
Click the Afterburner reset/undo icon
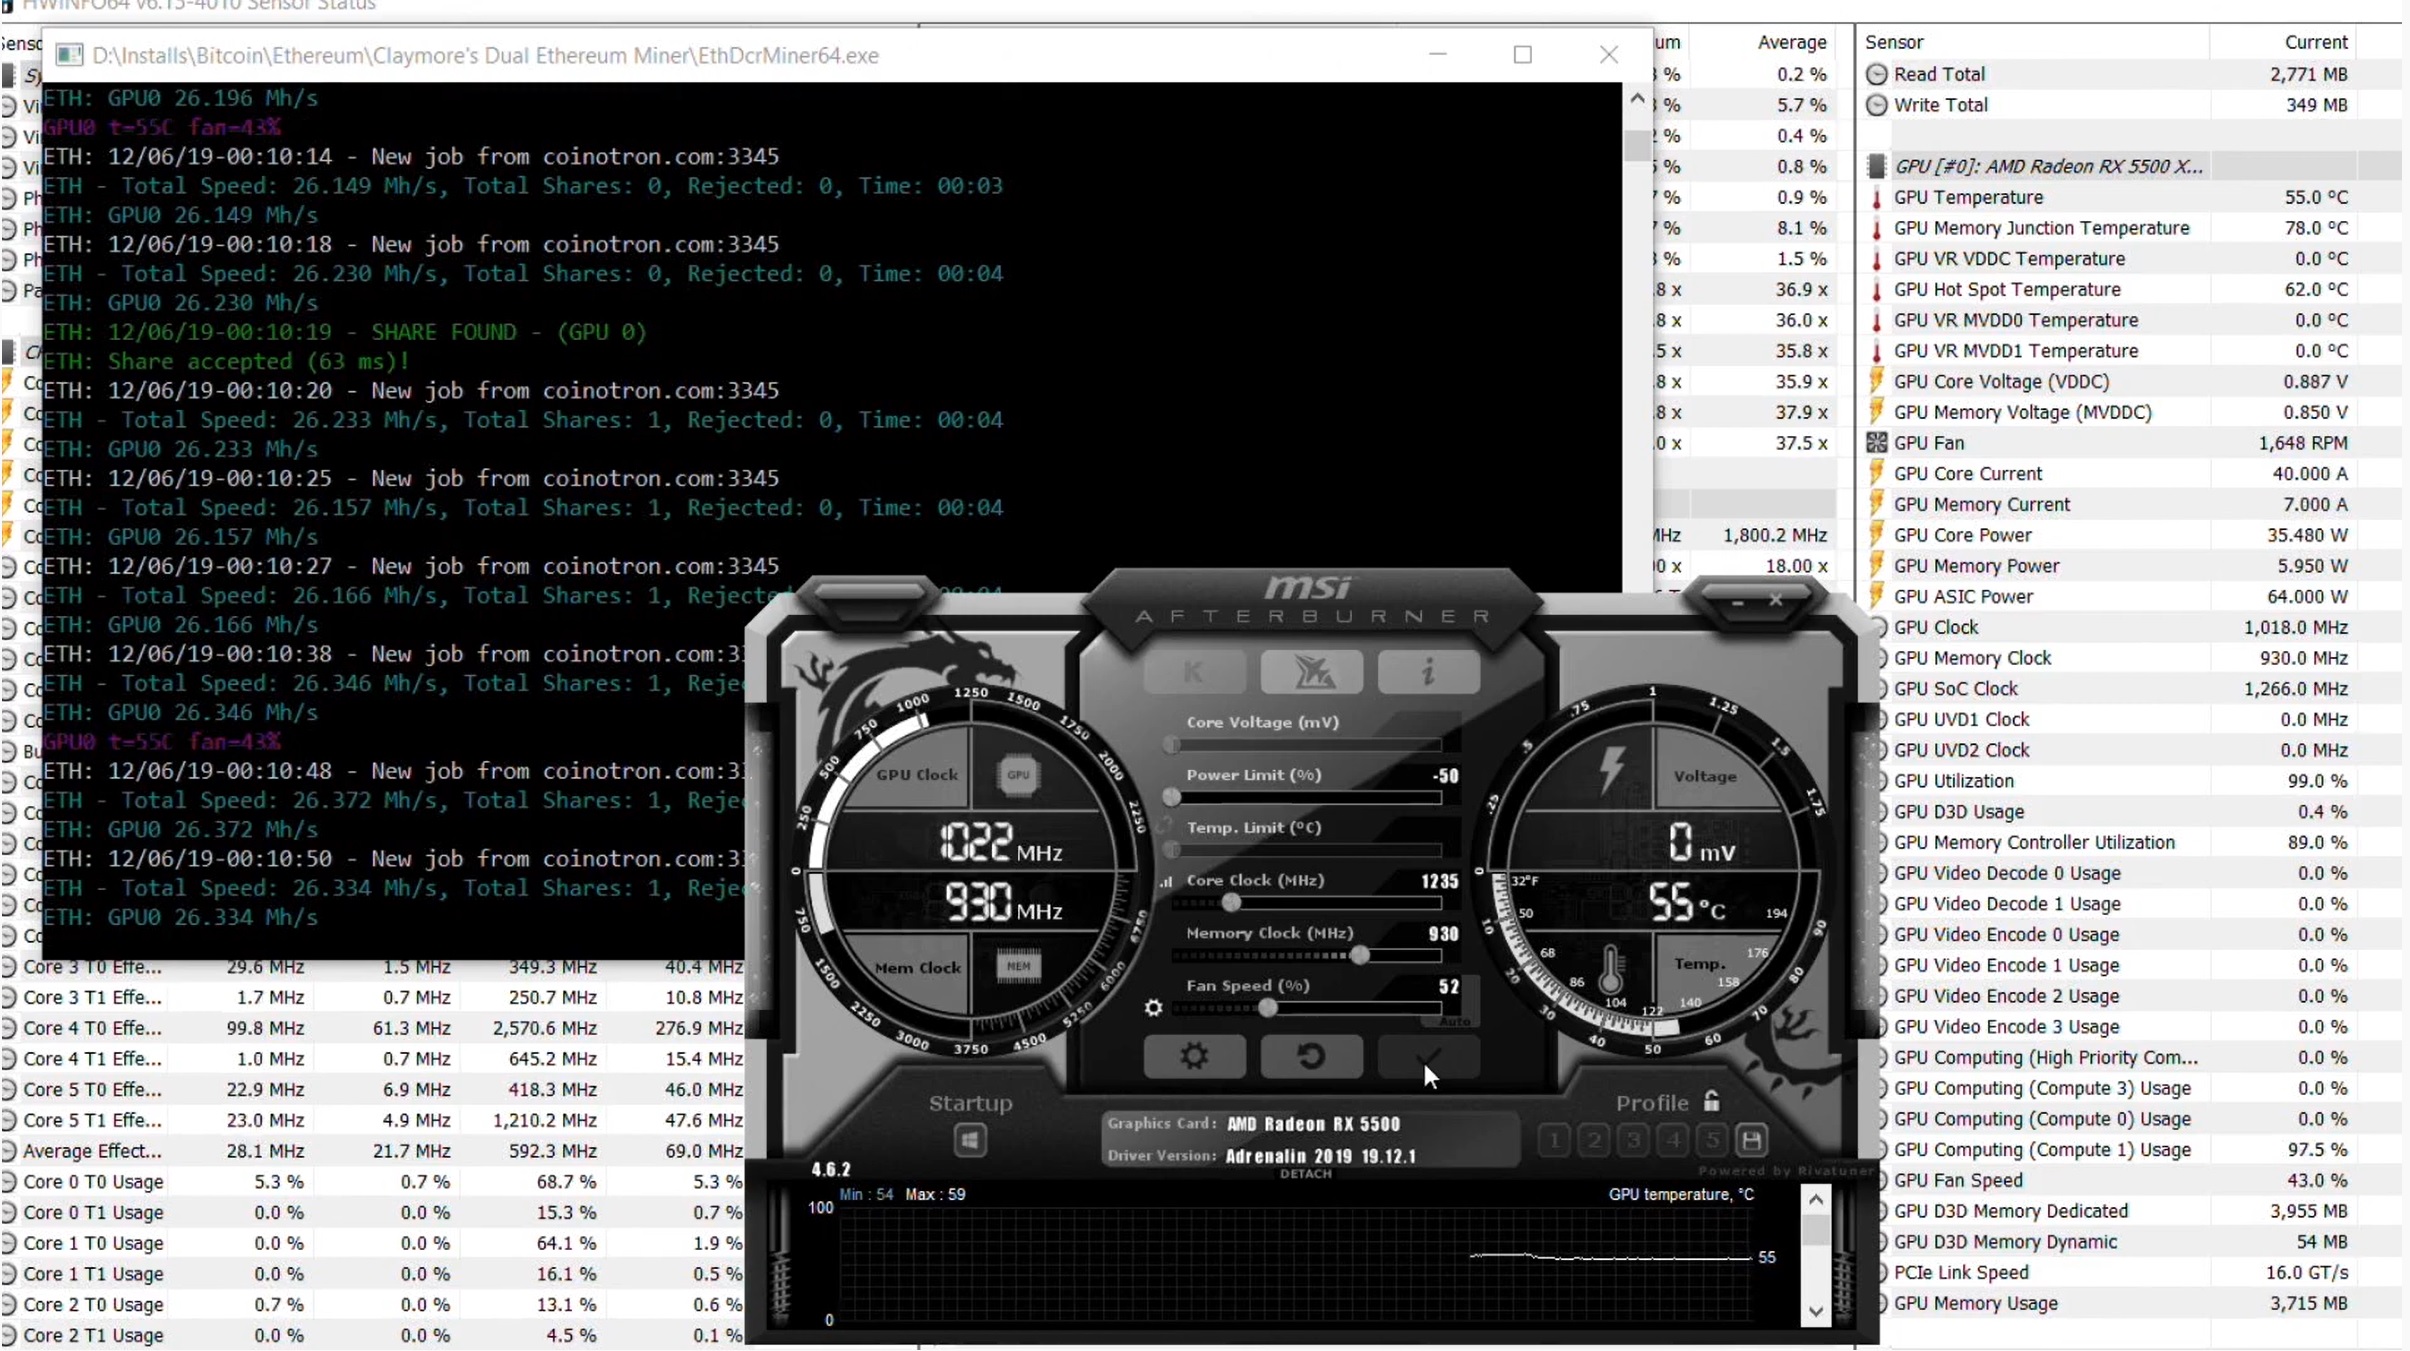point(1308,1056)
